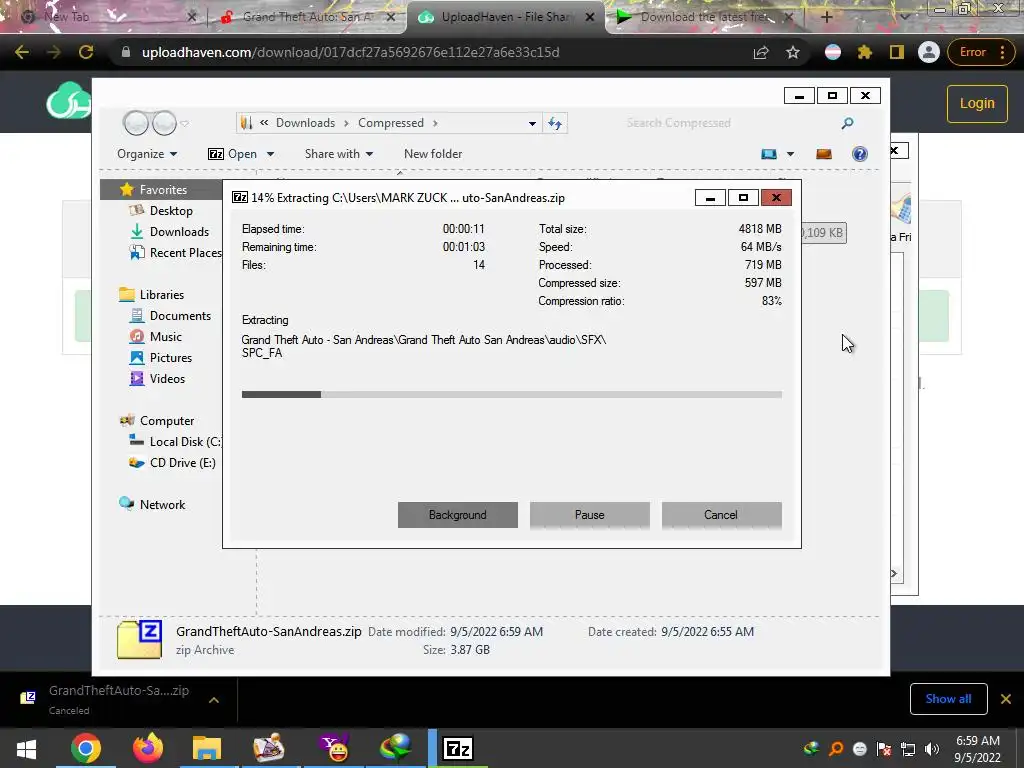Open the Videos library
1024x768 pixels.
point(167,379)
